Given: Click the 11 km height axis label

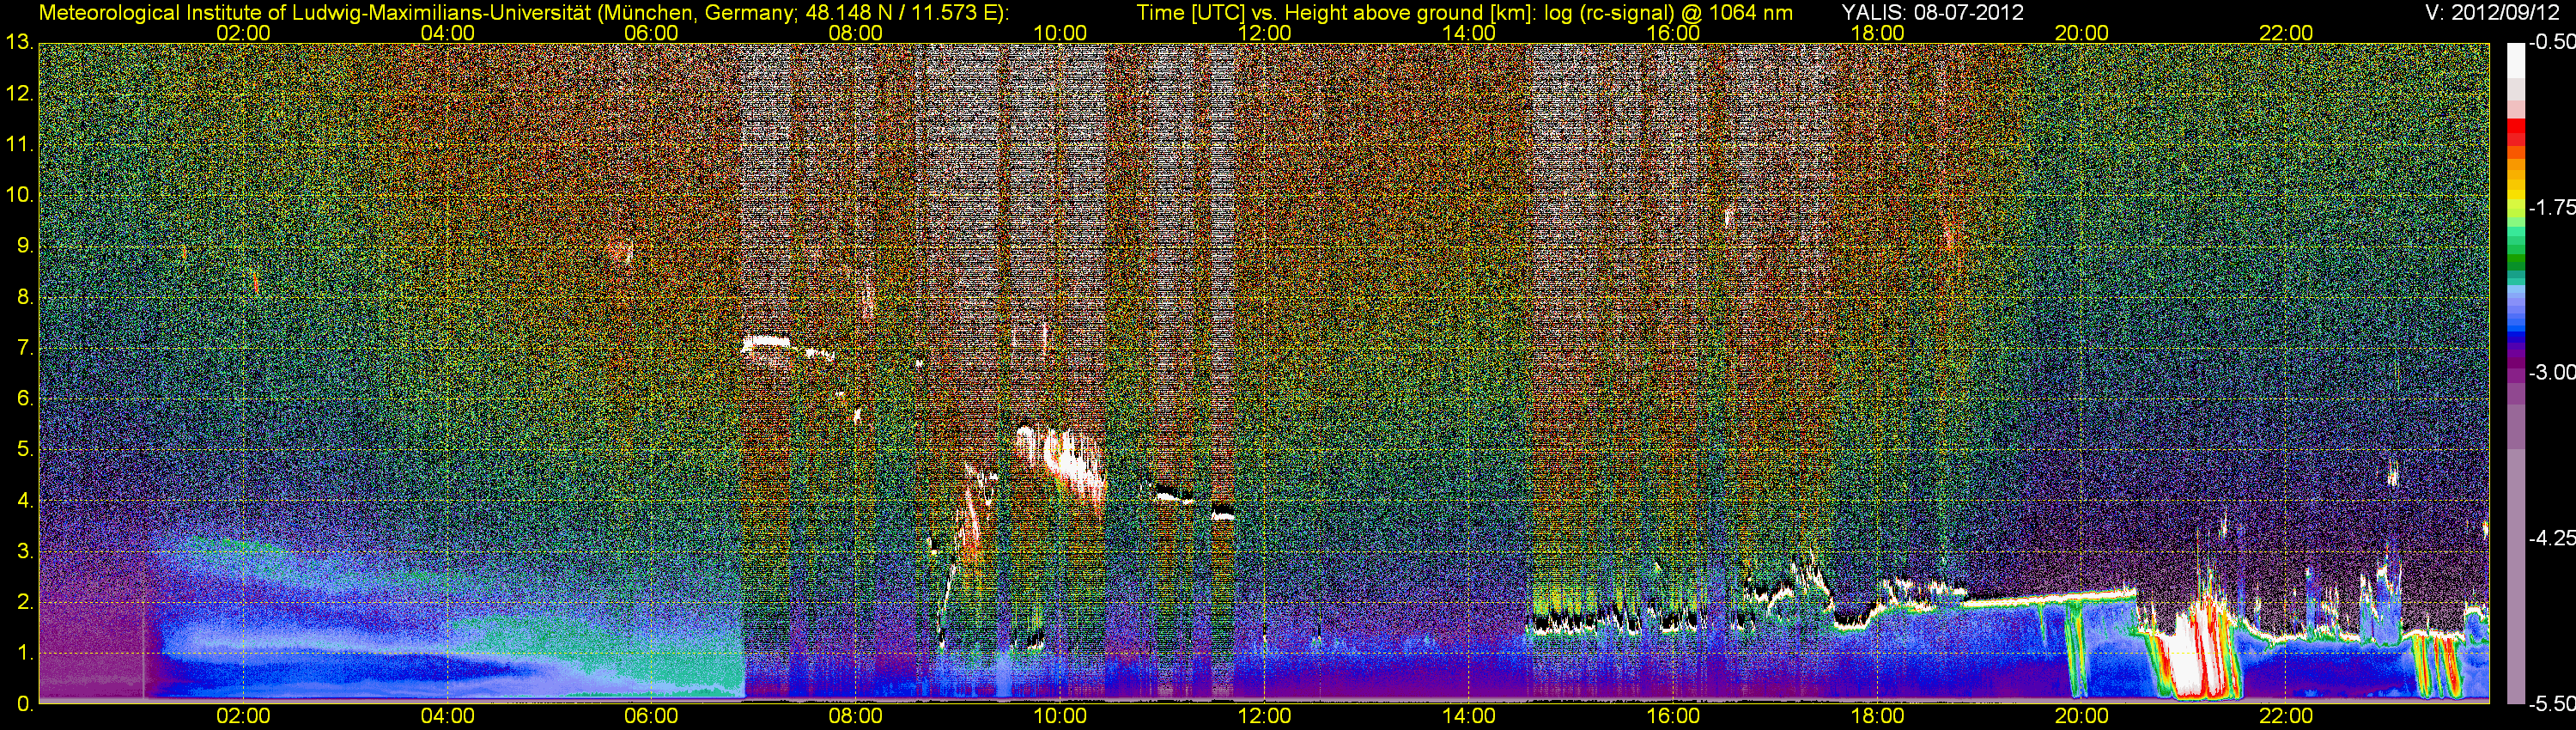Looking at the screenshot, I should click(19, 145).
